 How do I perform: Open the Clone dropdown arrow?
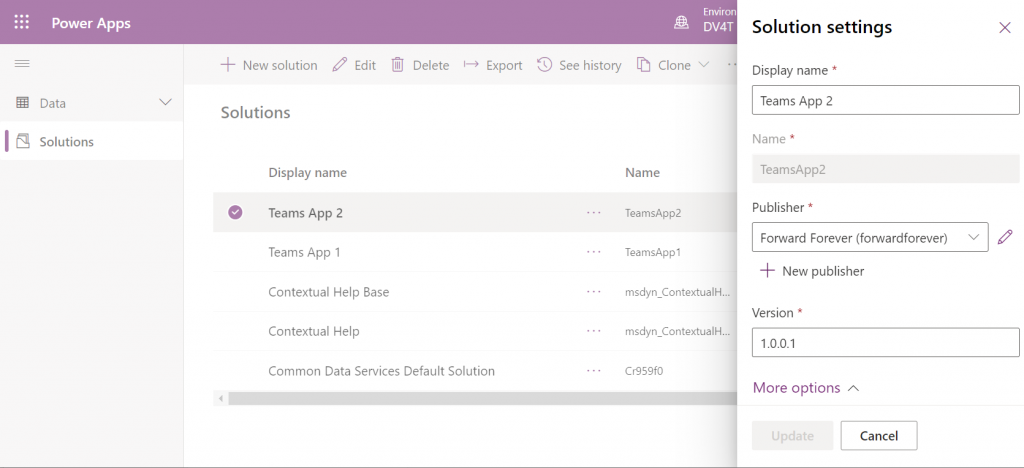click(x=703, y=65)
